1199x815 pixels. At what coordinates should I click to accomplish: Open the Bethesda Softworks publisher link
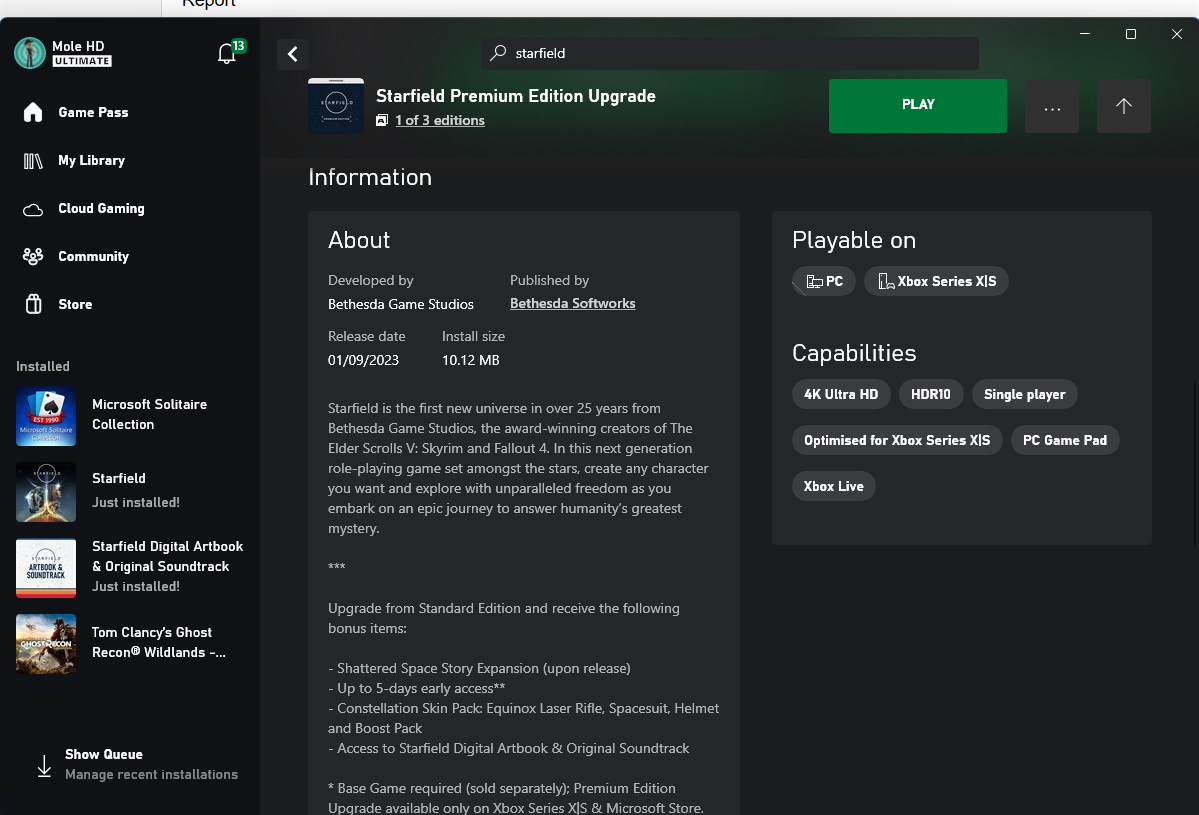coord(573,304)
